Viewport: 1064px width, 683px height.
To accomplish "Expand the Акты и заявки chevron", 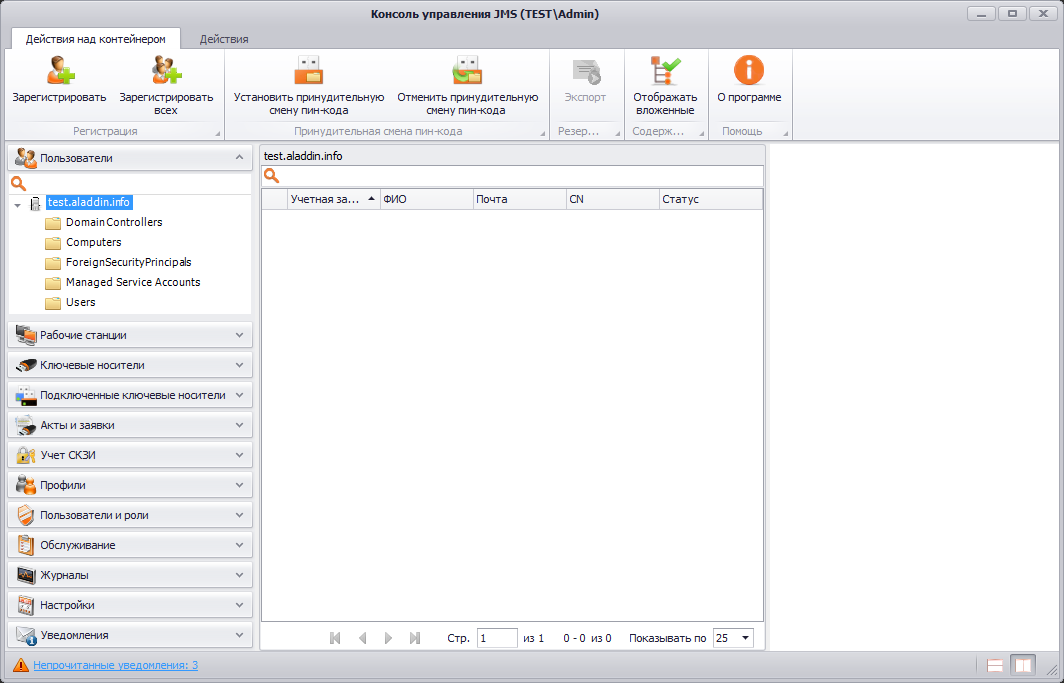I will click(x=240, y=425).
